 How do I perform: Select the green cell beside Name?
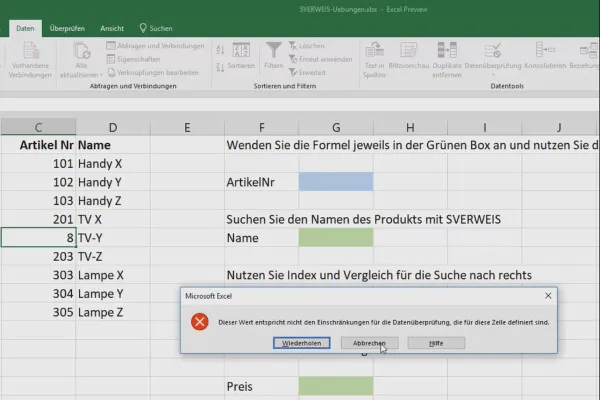point(336,238)
